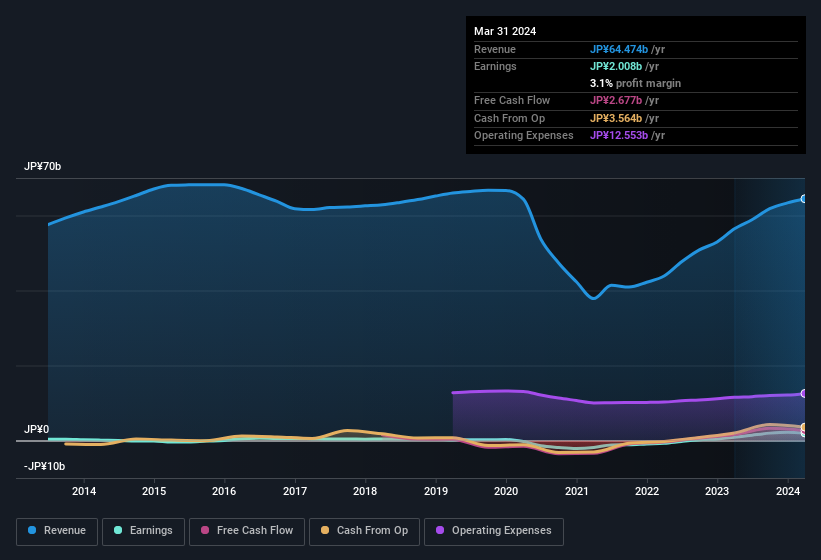The width and height of the screenshot is (821, 560).
Task: Toggle the Revenue series in the legend
Action: pos(58,531)
